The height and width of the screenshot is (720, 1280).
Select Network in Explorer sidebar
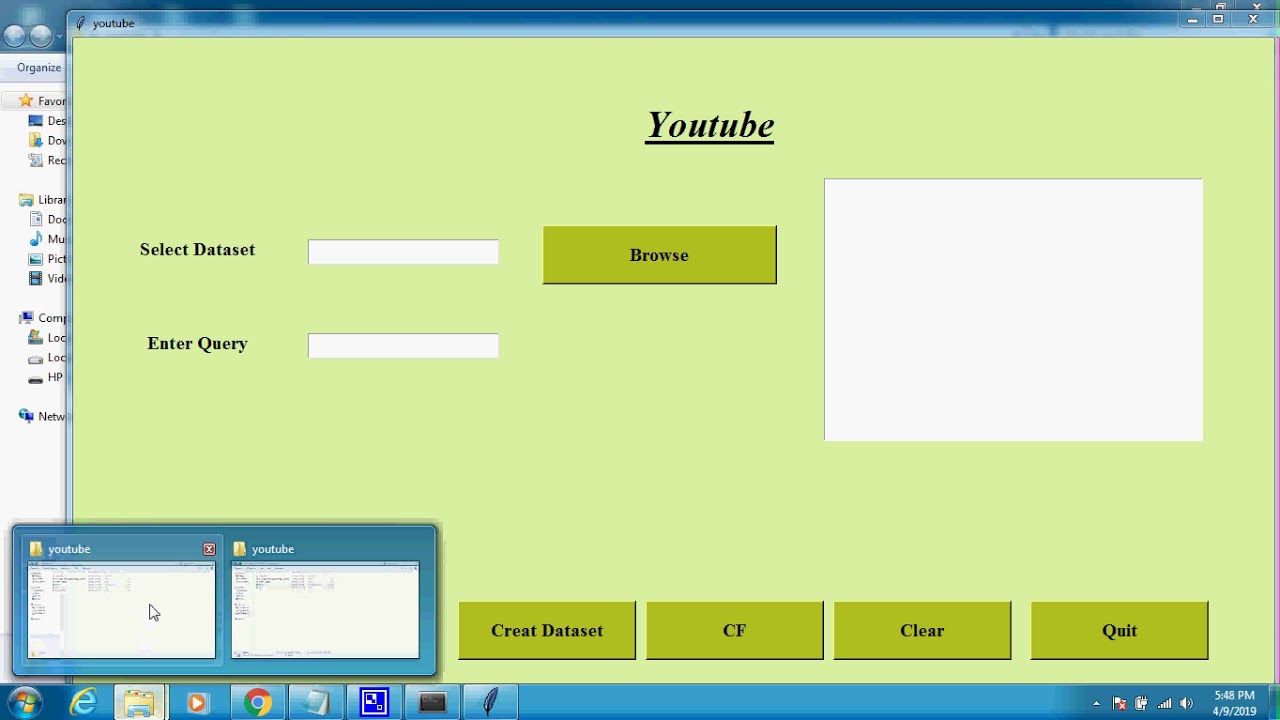pyautogui.click(x=42, y=417)
